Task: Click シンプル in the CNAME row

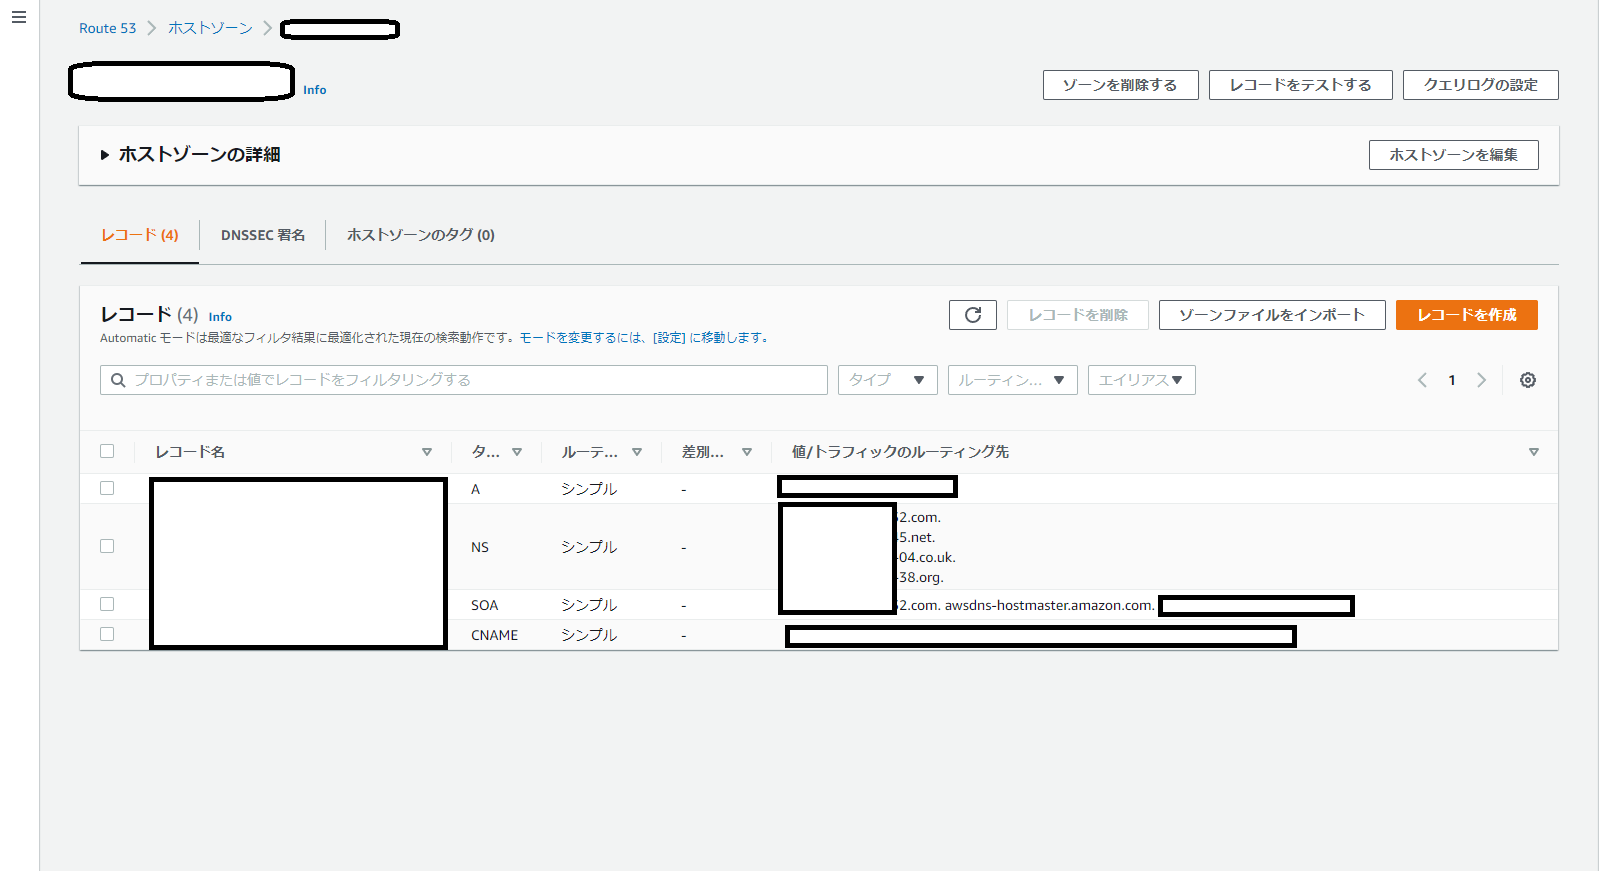Action: tap(589, 635)
